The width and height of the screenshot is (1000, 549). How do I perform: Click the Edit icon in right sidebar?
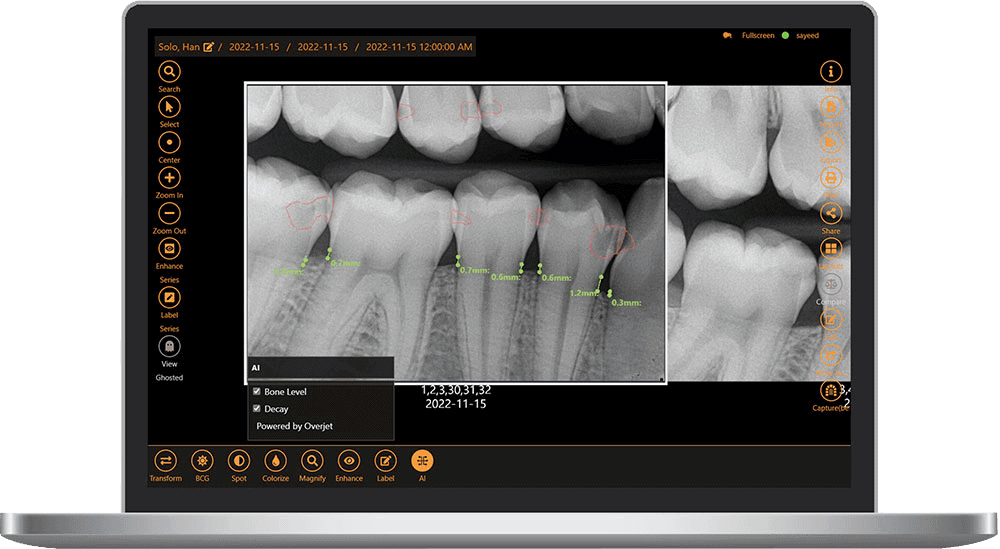(830, 319)
